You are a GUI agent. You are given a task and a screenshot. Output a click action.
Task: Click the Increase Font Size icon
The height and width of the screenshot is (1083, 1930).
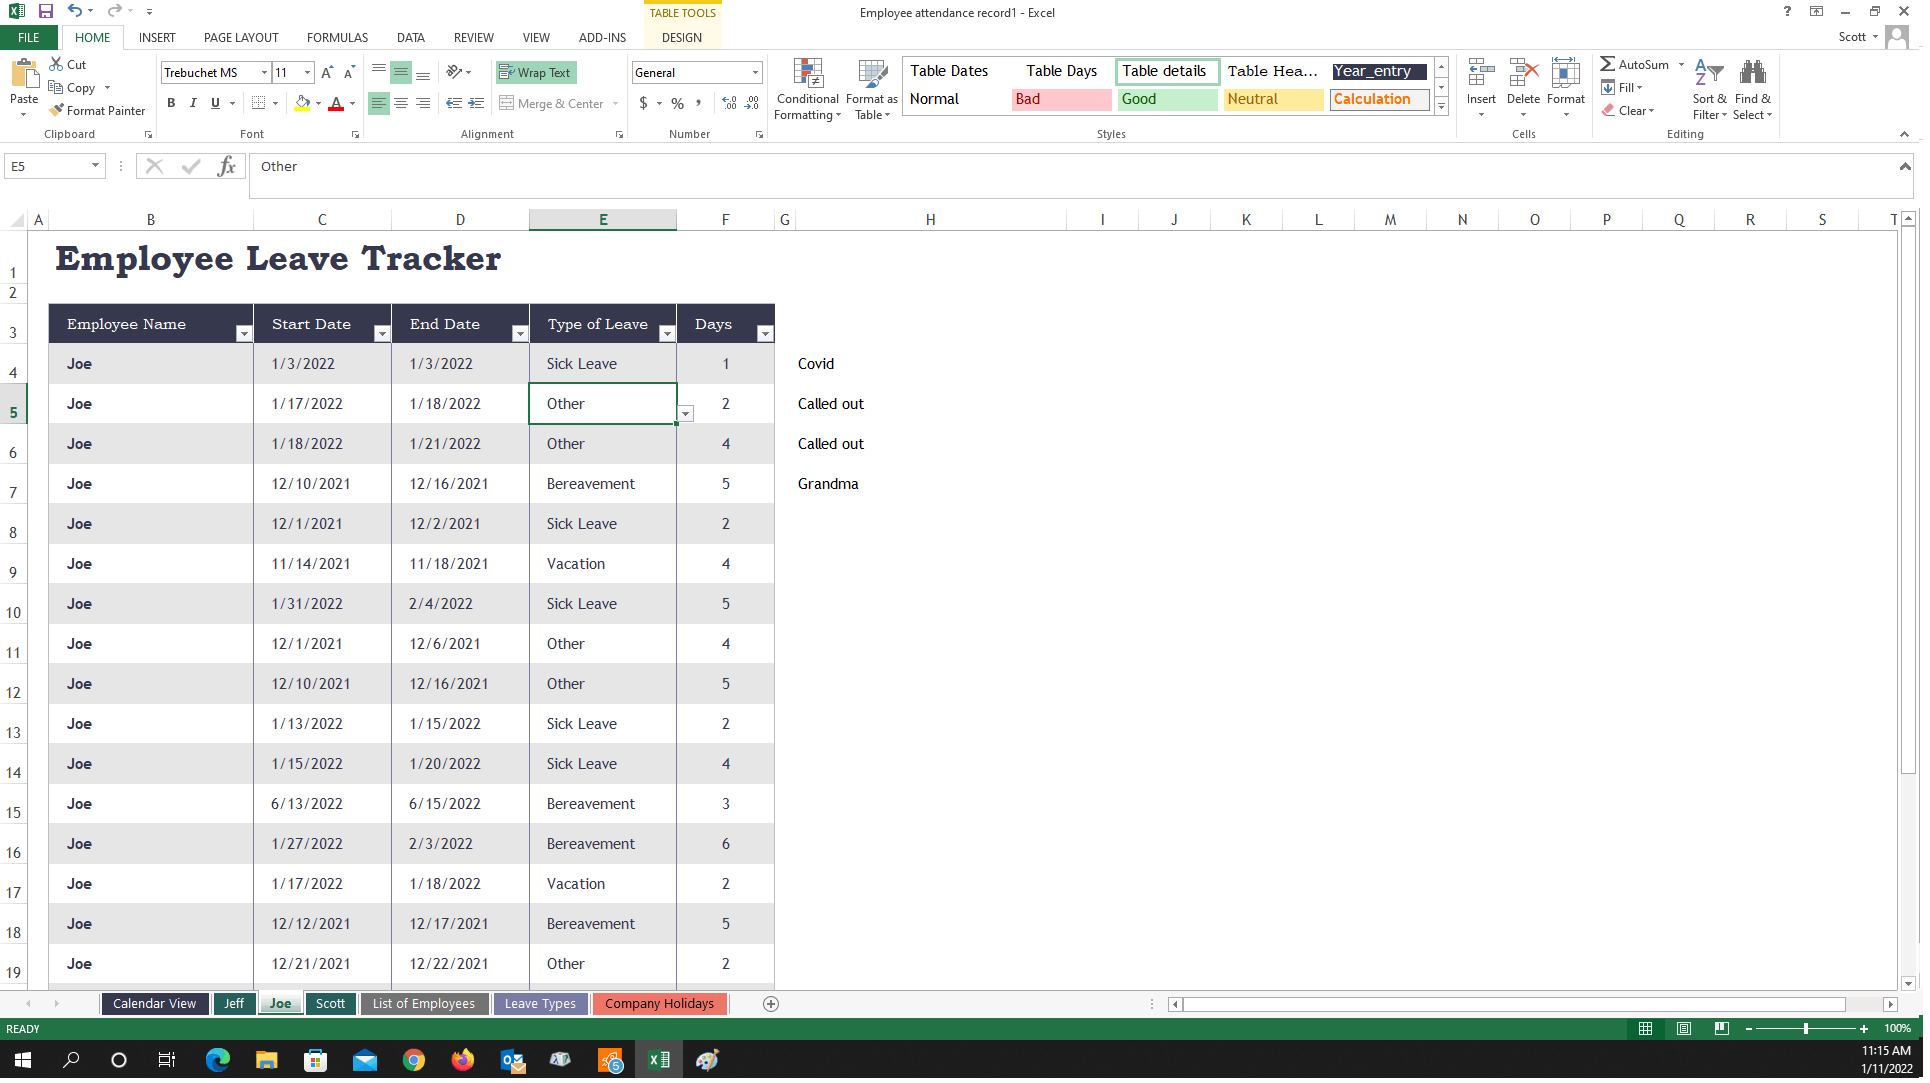327,73
